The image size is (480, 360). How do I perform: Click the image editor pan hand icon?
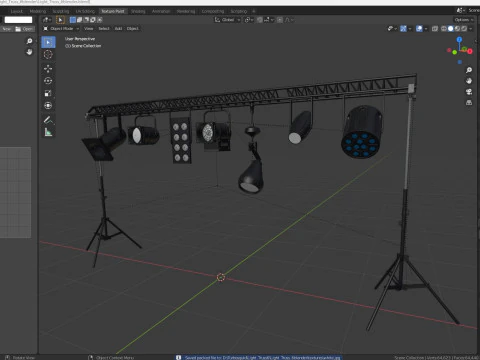pos(29,52)
